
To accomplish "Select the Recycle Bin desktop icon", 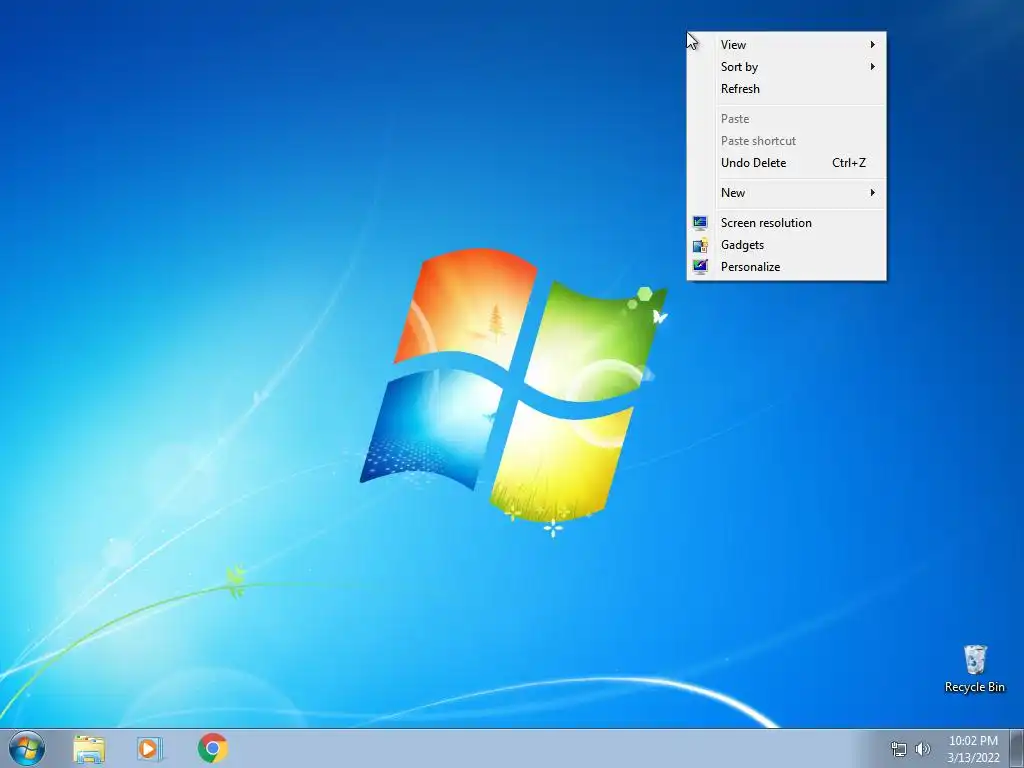I will click(x=974, y=669).
